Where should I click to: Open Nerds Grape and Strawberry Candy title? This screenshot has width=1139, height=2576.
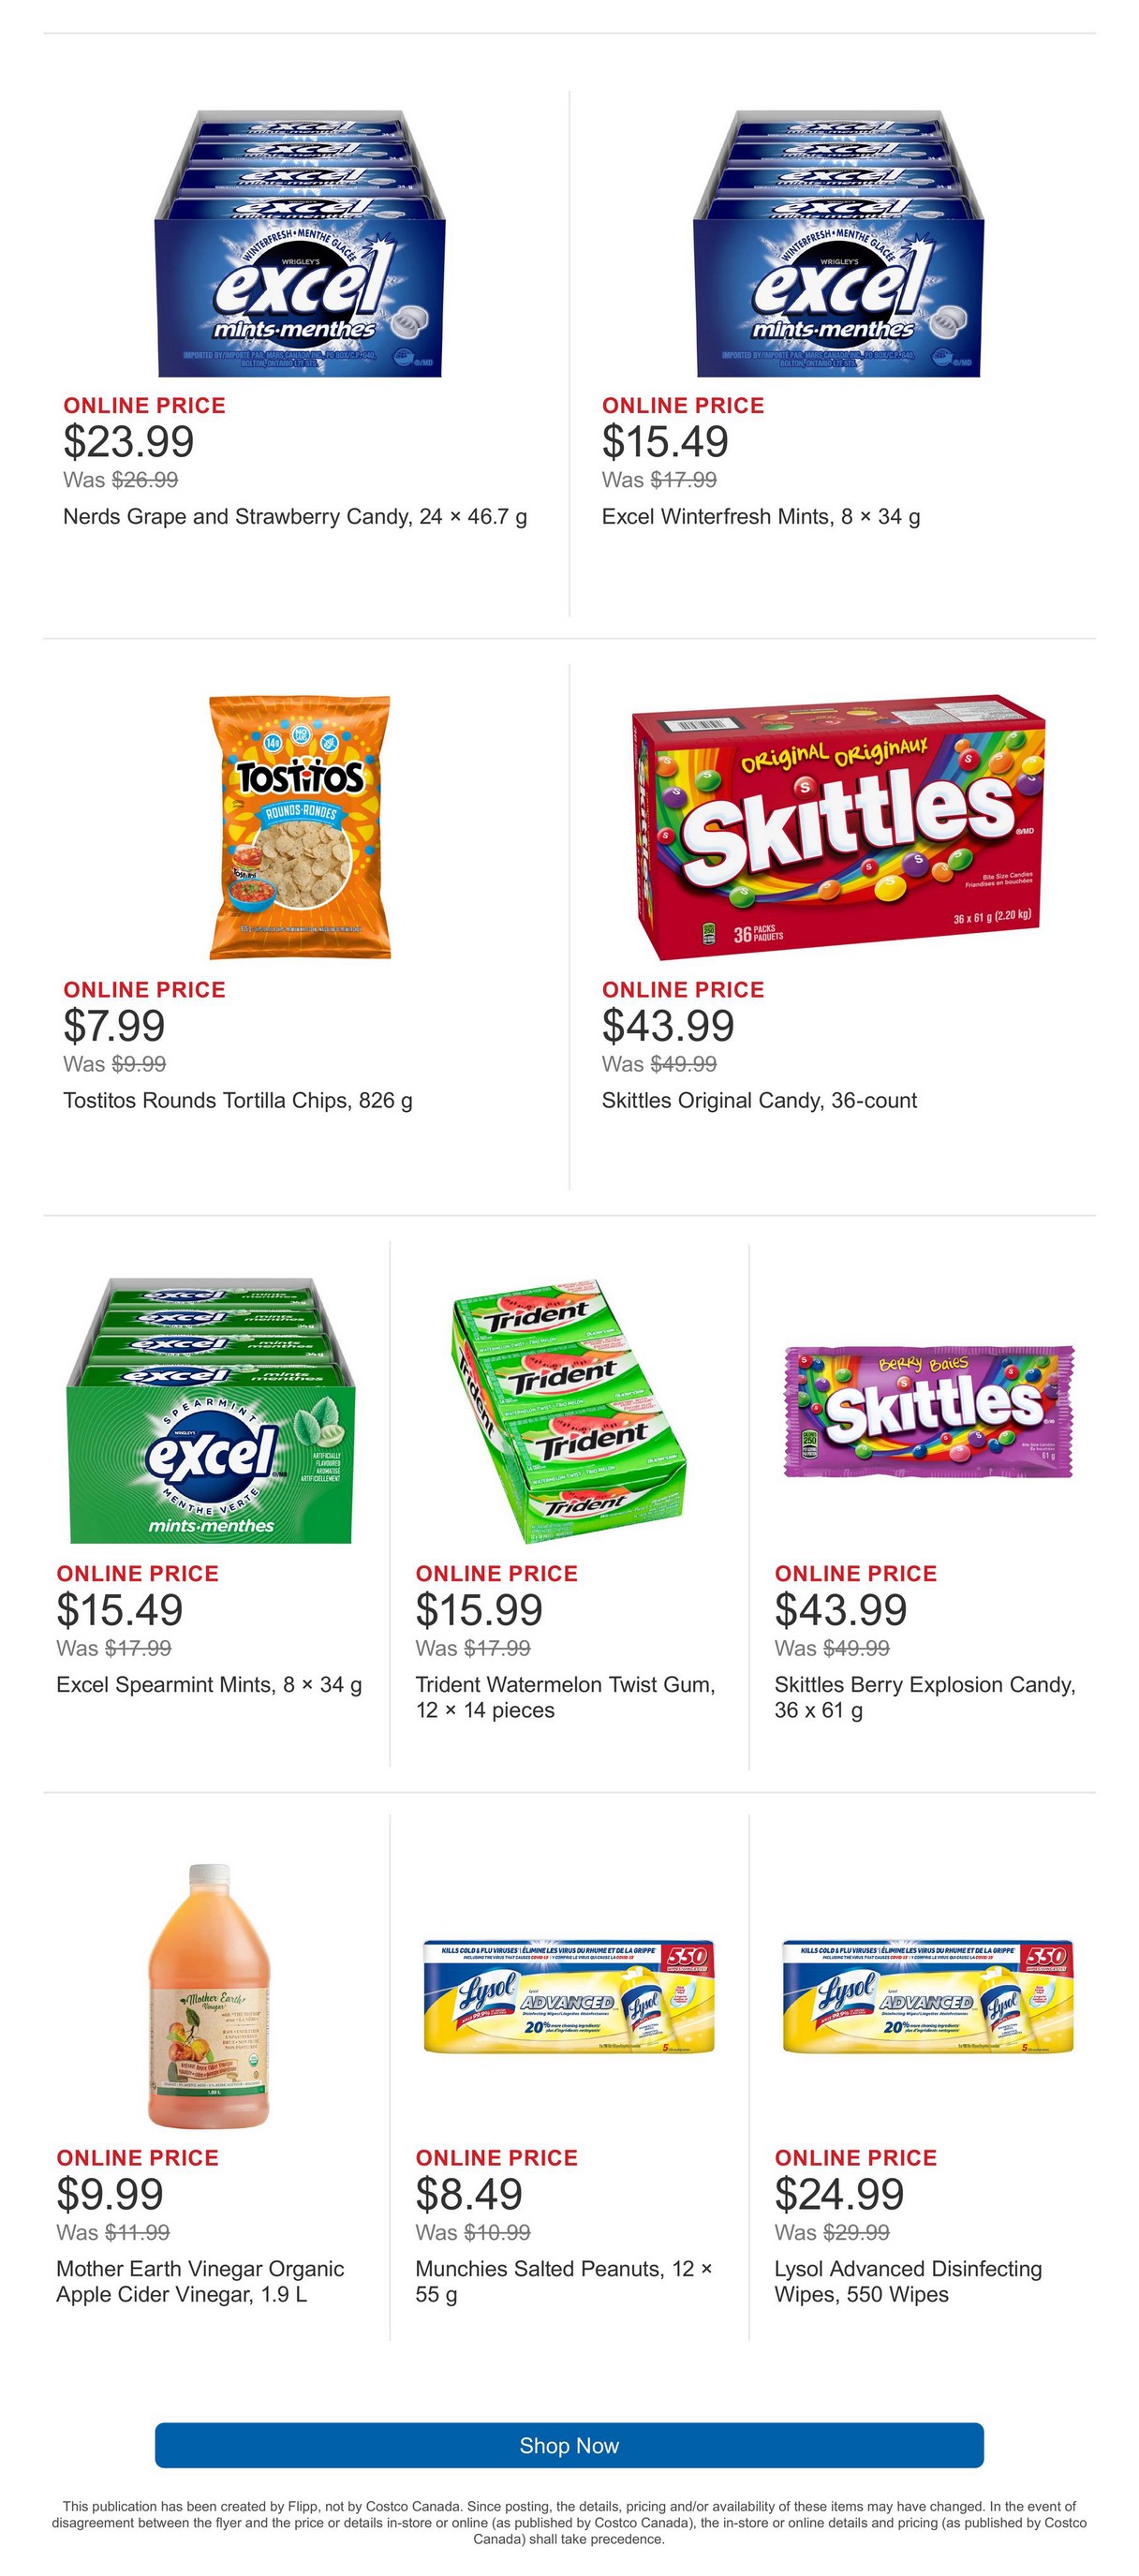pyautogui.click(x=295, y=516)
